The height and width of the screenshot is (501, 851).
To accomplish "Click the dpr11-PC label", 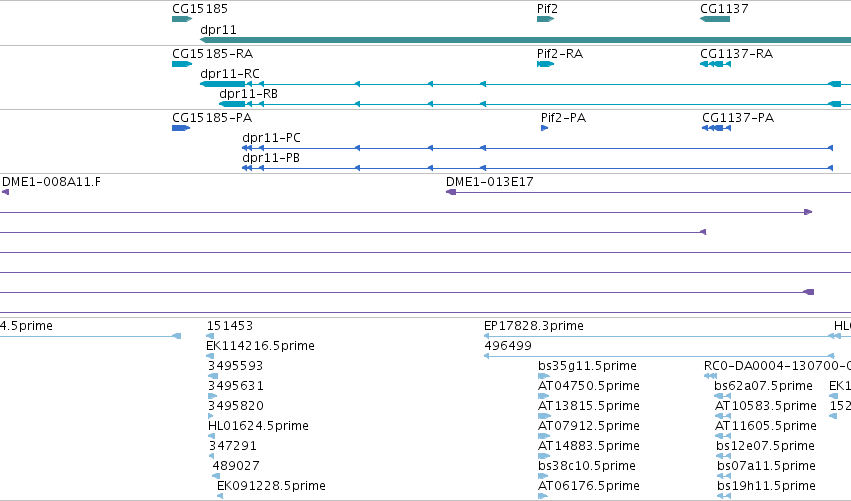I will click(271, 138).
